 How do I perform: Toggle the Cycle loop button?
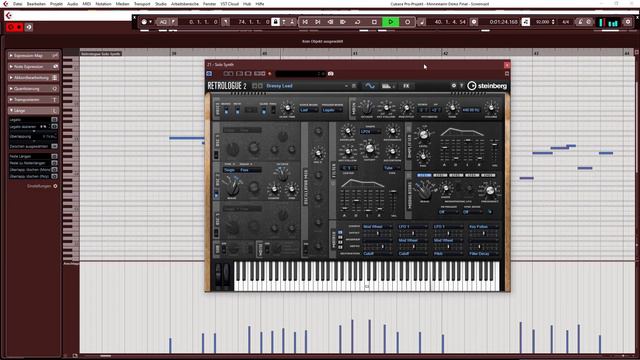(357, 22)
